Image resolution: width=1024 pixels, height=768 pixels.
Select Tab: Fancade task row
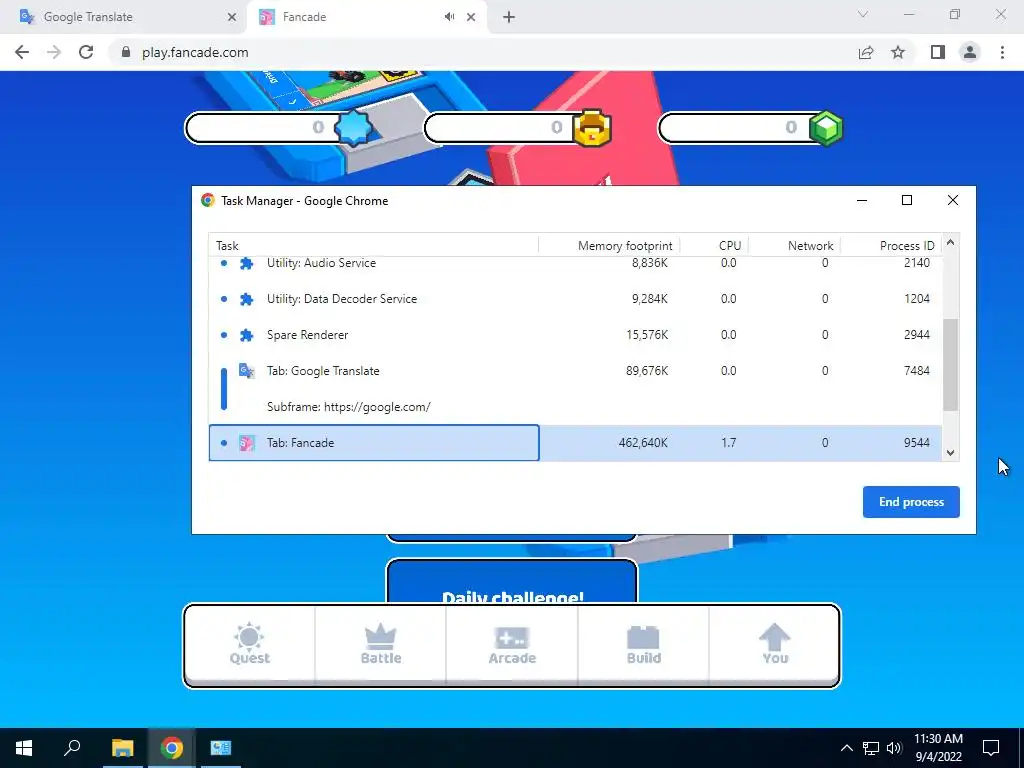pos(575,443)
